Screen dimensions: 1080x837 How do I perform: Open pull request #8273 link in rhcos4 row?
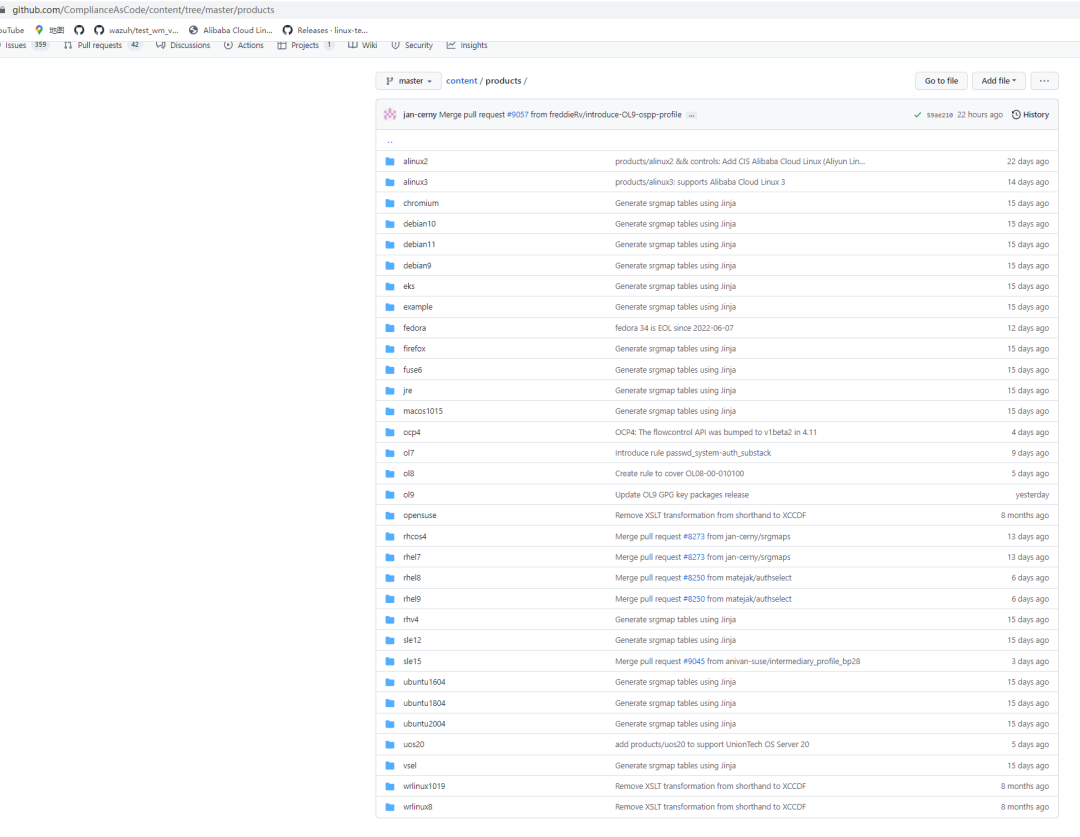694,537
